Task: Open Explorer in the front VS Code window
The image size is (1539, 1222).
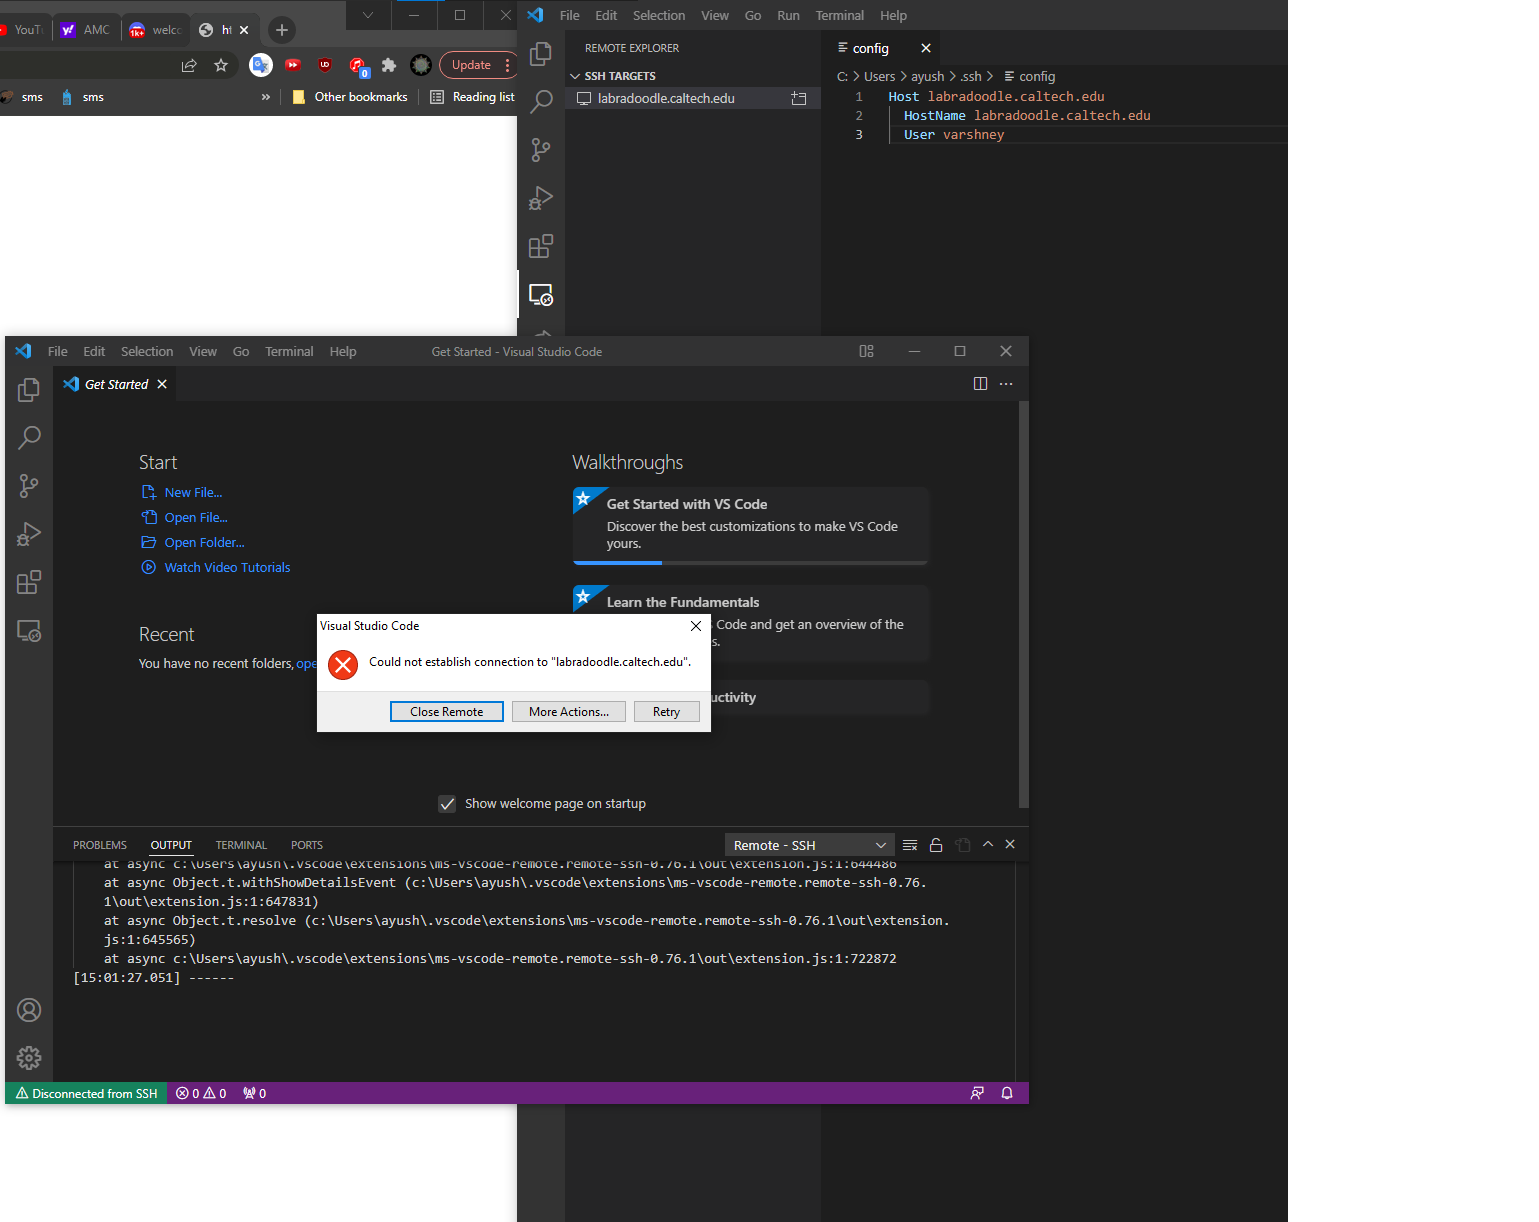Action: [x=29, y=389]
